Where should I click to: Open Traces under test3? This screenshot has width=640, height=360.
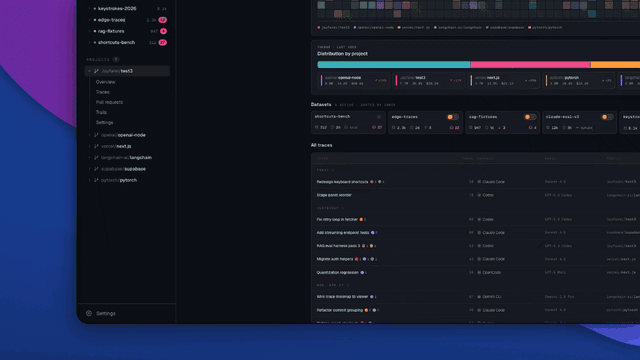[102, 92]
